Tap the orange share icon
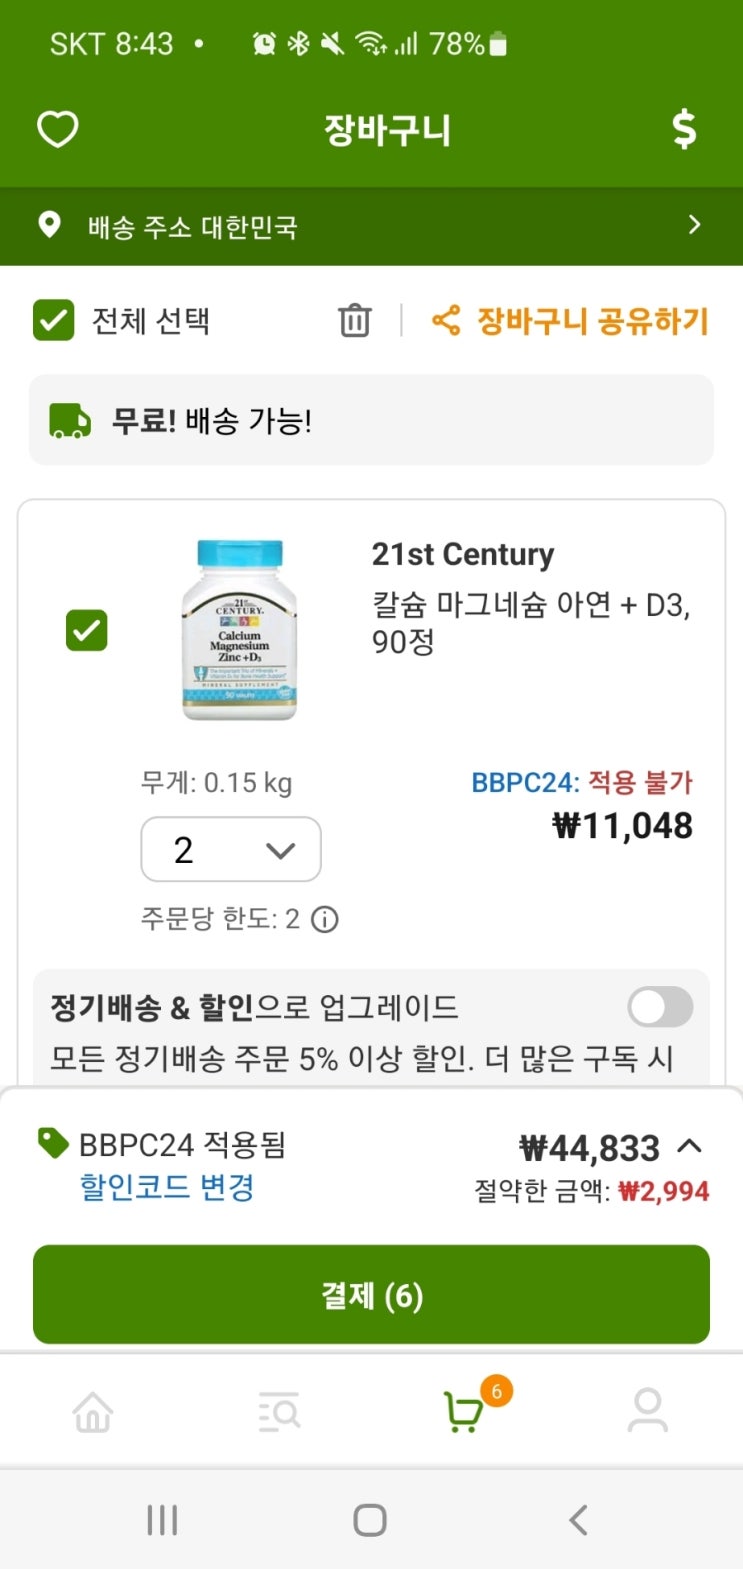This screenshot has width=743, height=1569. (446, 321)
